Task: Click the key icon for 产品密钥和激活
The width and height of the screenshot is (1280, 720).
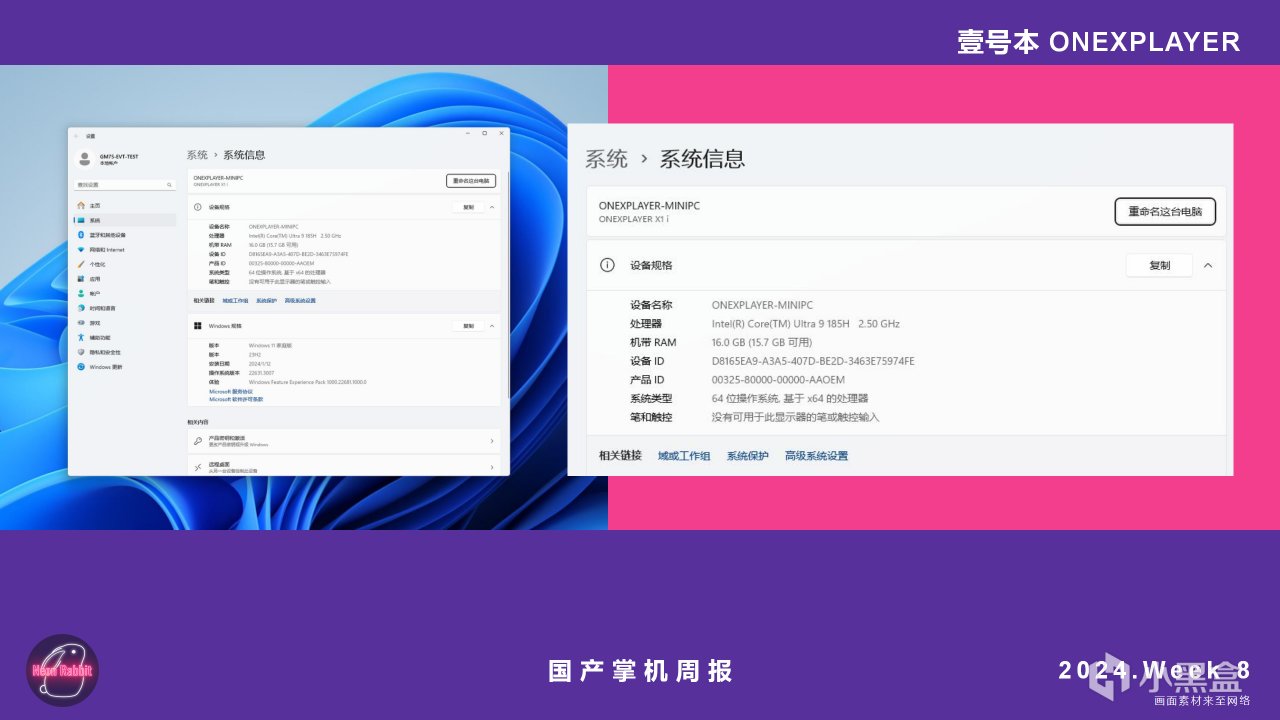Action: coord(198,441)
